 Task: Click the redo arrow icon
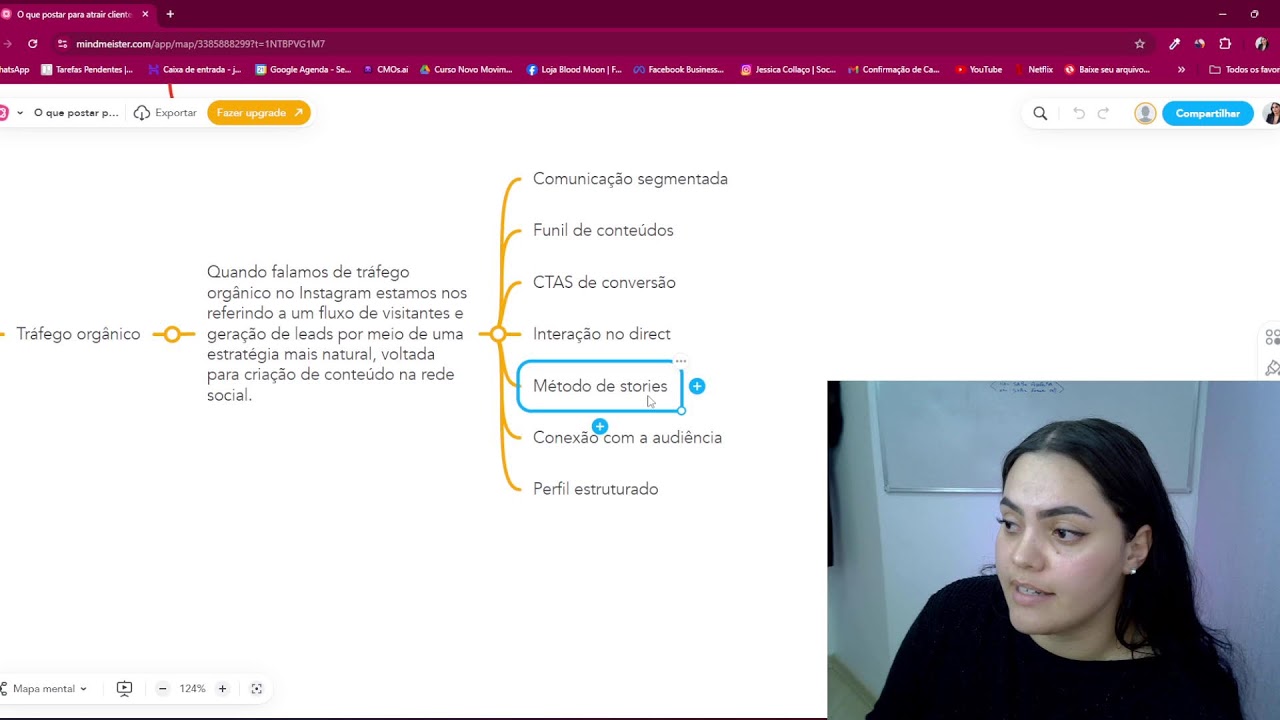coord(1103,113)
